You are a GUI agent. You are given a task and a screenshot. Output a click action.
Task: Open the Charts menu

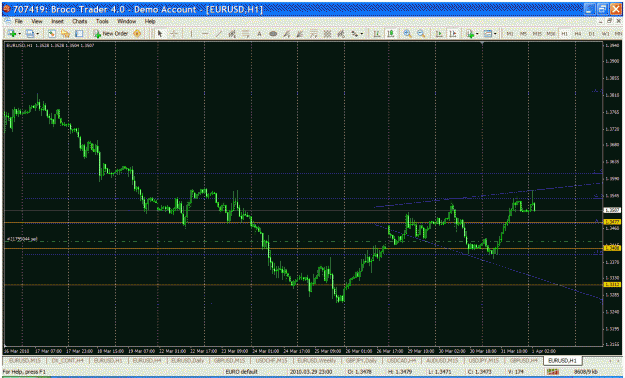tap(80, 21)
